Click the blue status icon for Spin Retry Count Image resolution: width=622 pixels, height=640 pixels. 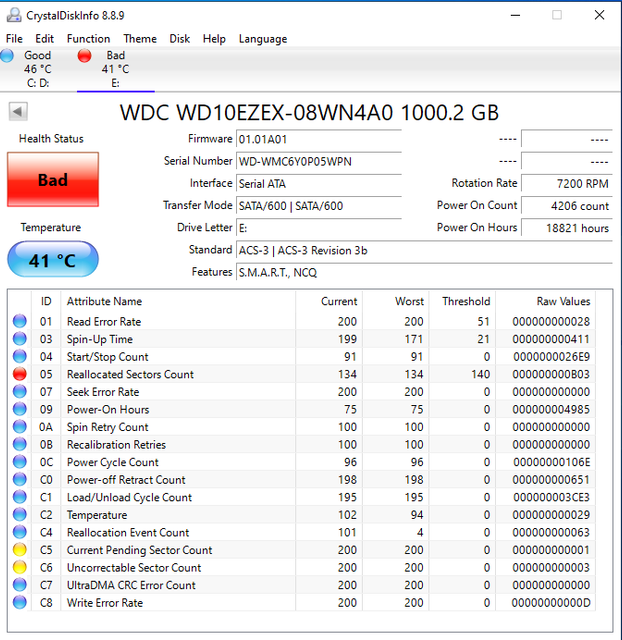point(20,427)
